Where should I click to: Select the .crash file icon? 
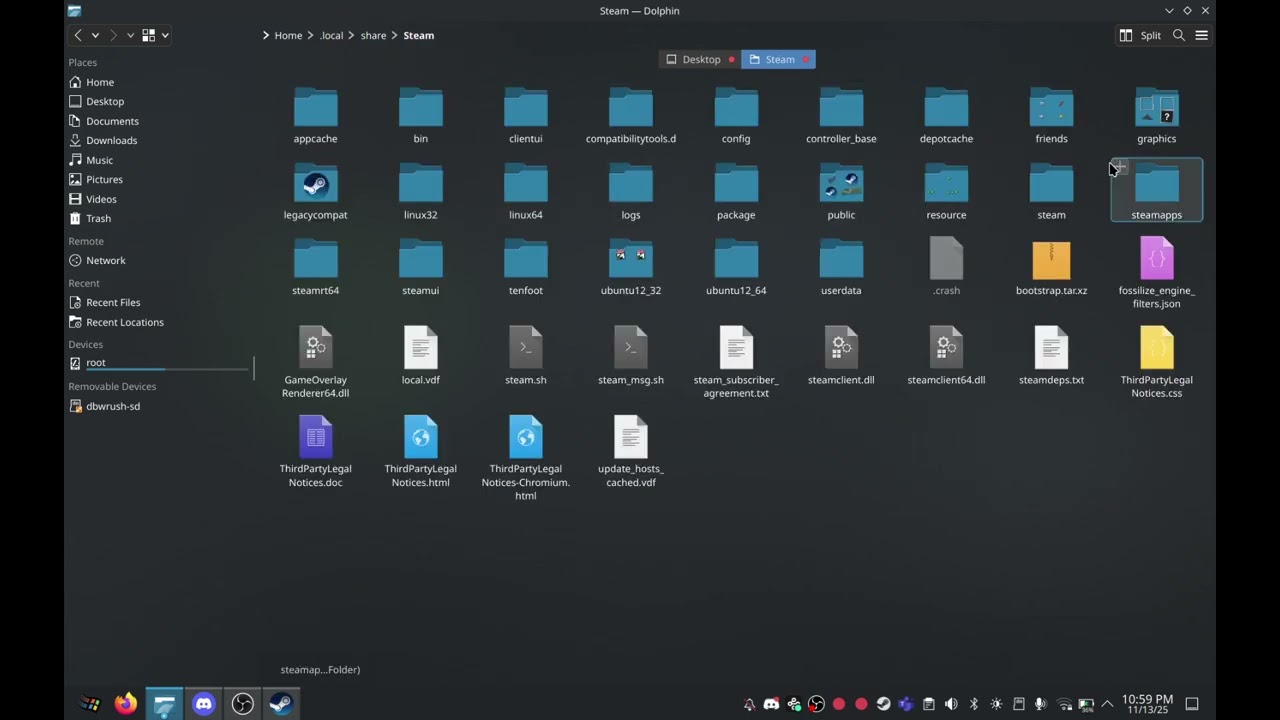pos(946,259)
